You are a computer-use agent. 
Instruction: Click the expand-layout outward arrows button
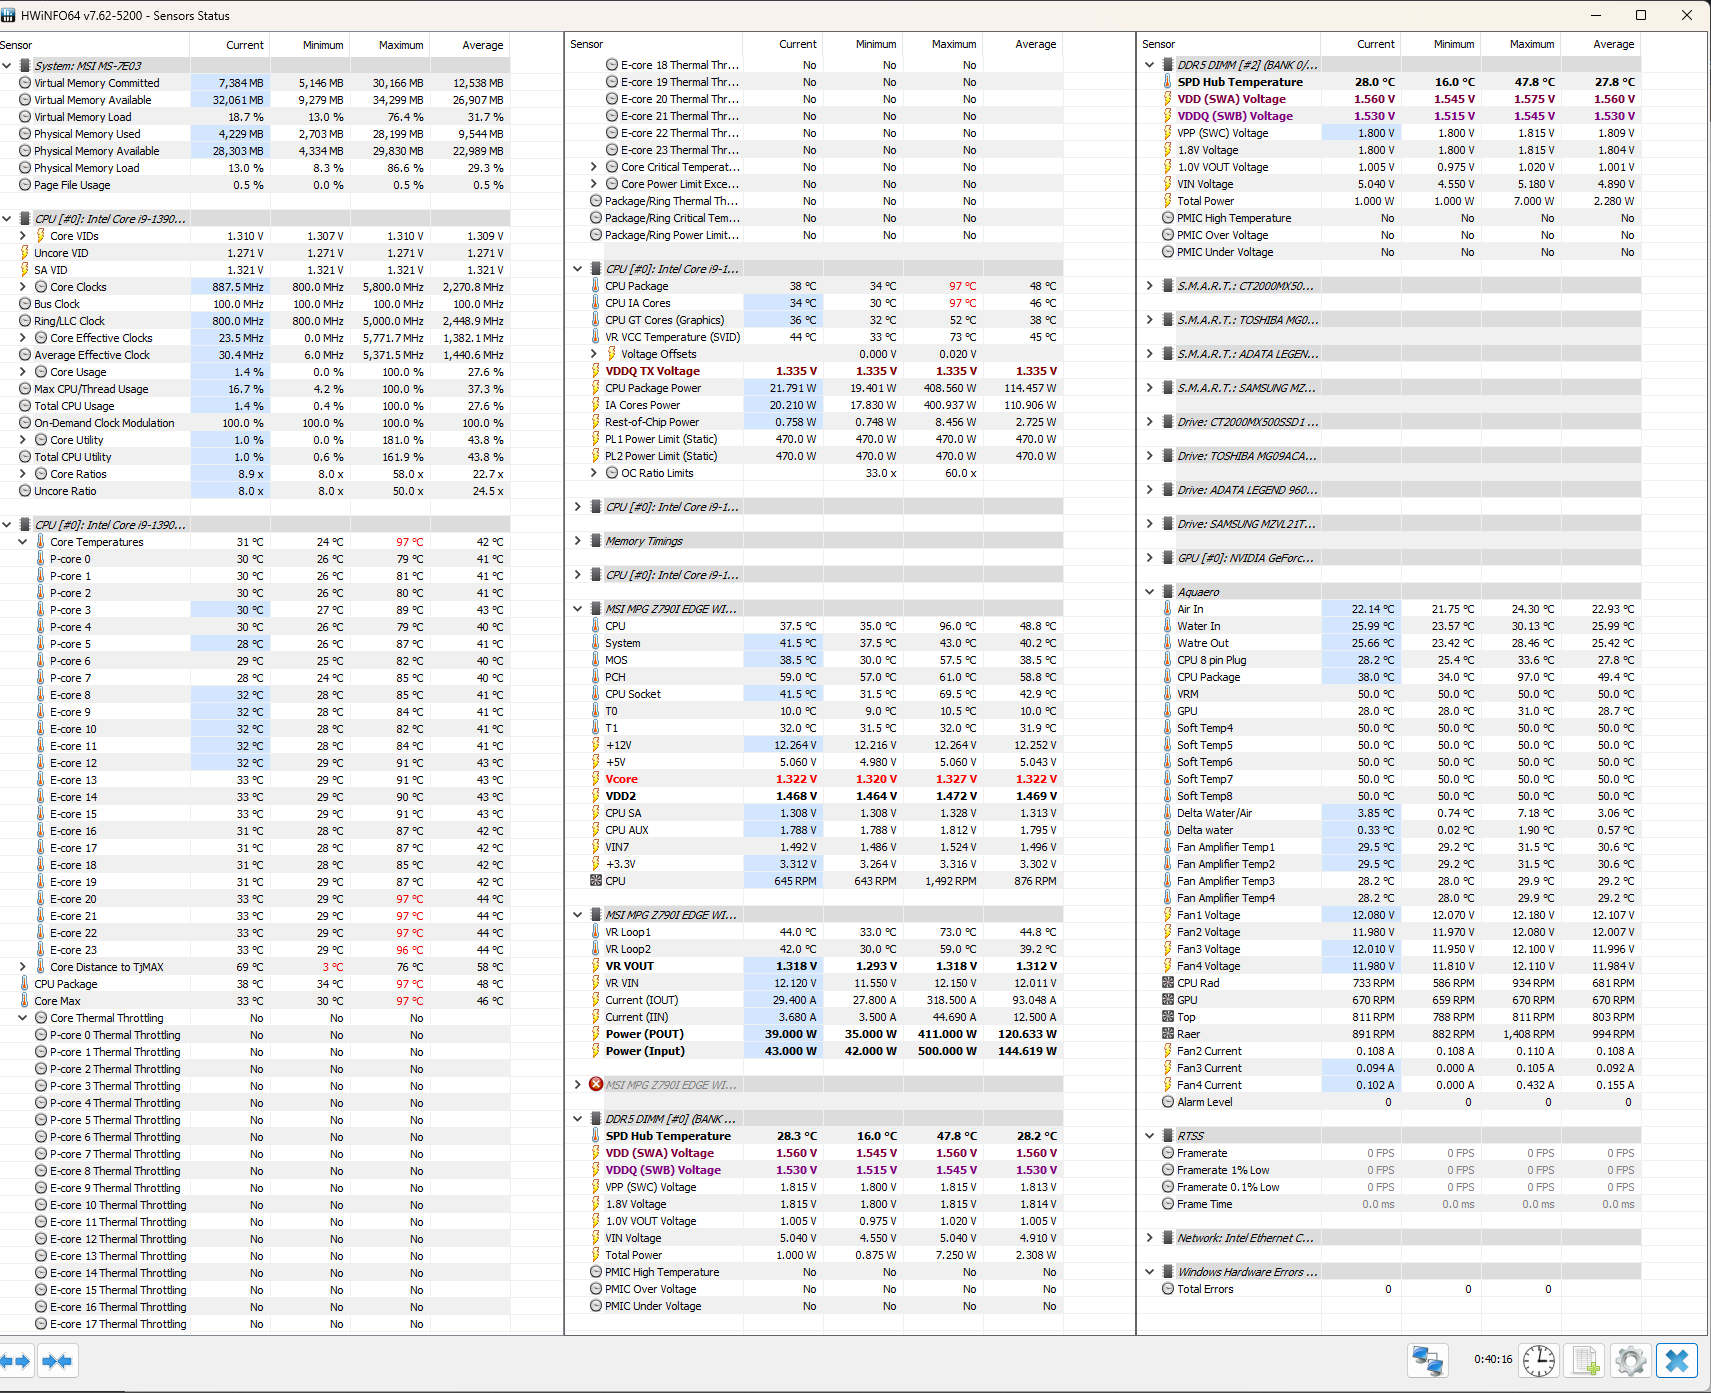[x=16, y=1361]
